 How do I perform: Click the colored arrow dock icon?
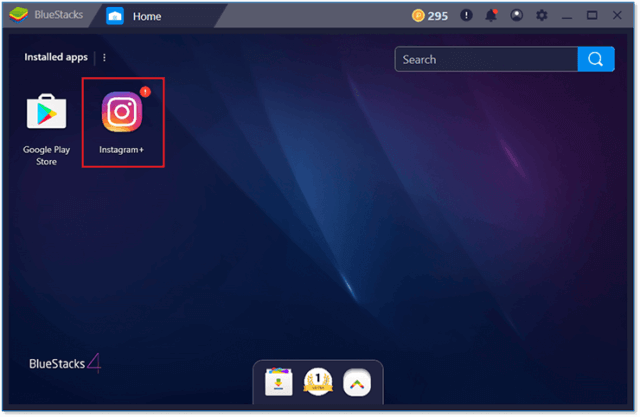pyautogui.click(x=357, y=383)
